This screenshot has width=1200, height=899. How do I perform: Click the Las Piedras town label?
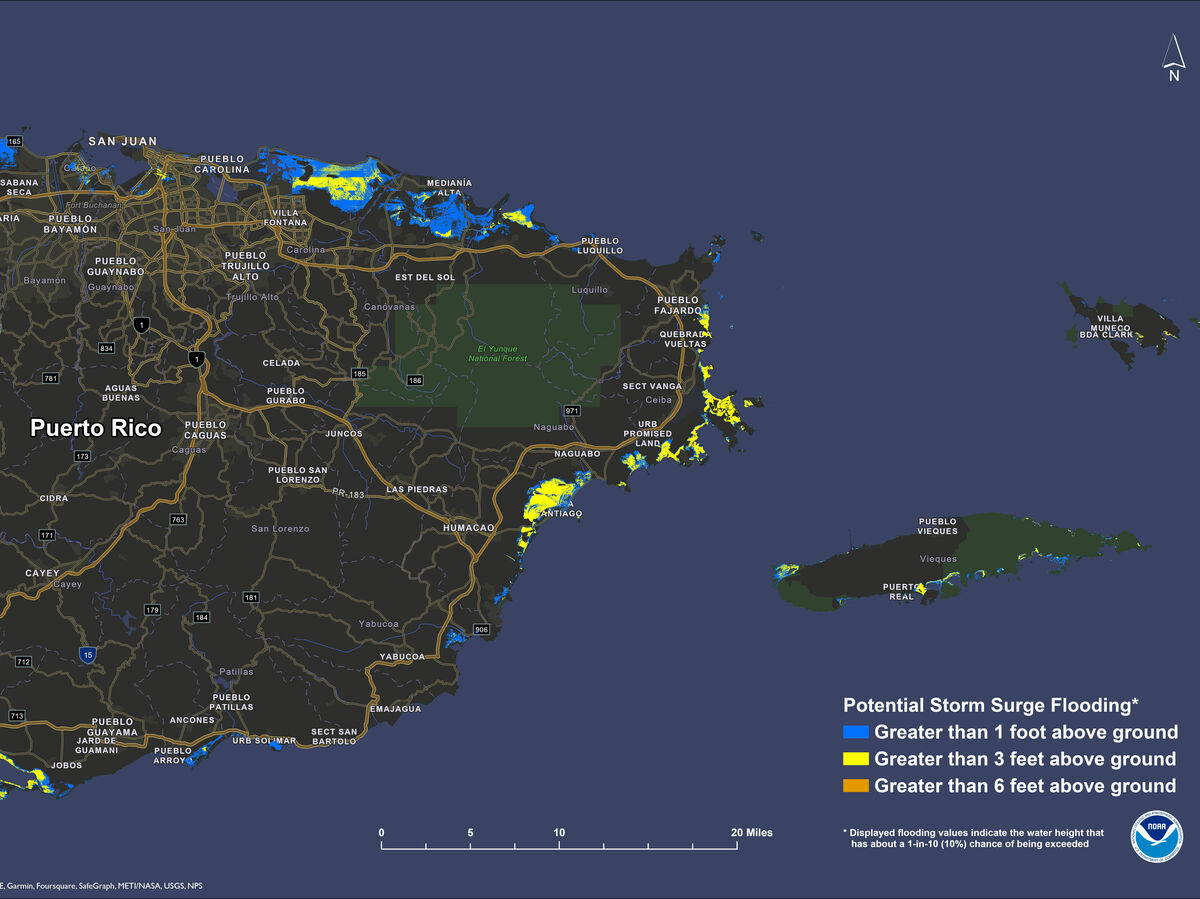[x=416, y=490]
